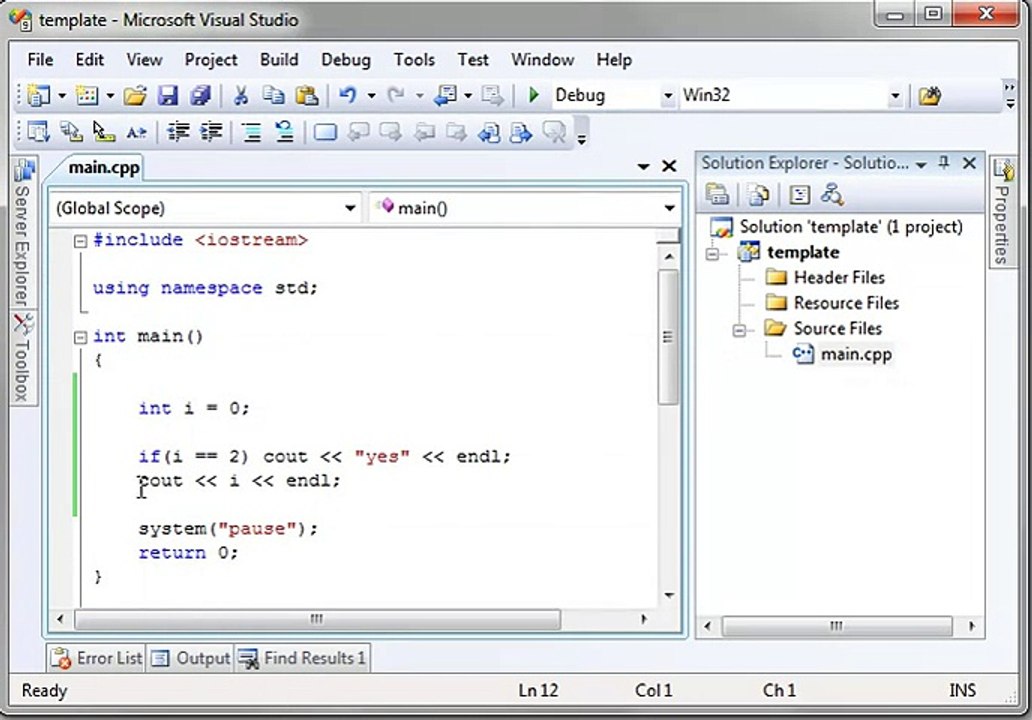1032x720 pixels.
Task: Open the File menu
Action: [x=40, y=60]
